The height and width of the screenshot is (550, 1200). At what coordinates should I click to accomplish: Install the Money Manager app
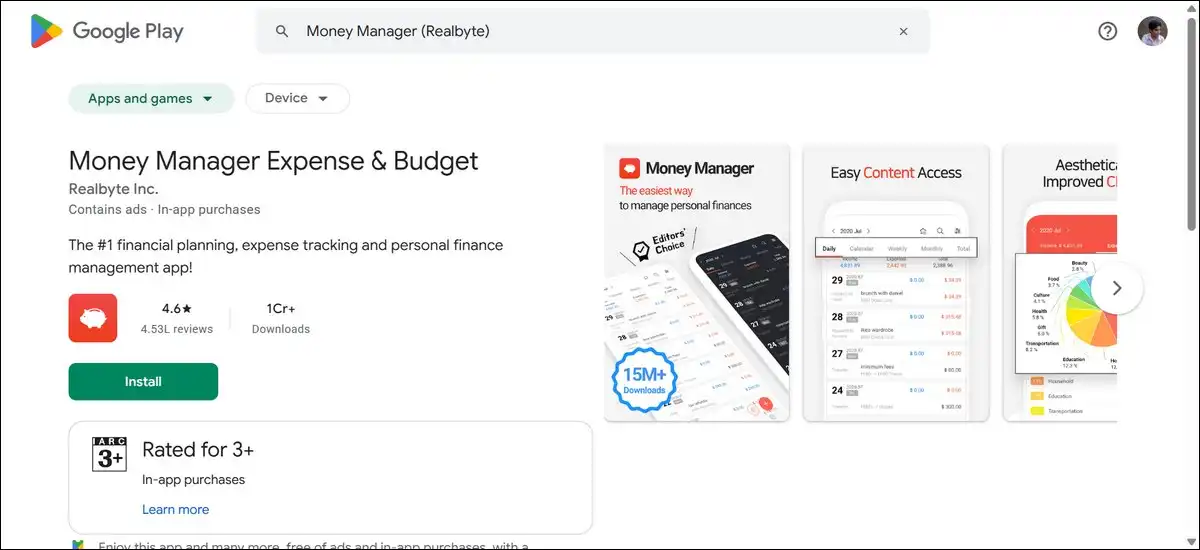click(x=143, y=382)
